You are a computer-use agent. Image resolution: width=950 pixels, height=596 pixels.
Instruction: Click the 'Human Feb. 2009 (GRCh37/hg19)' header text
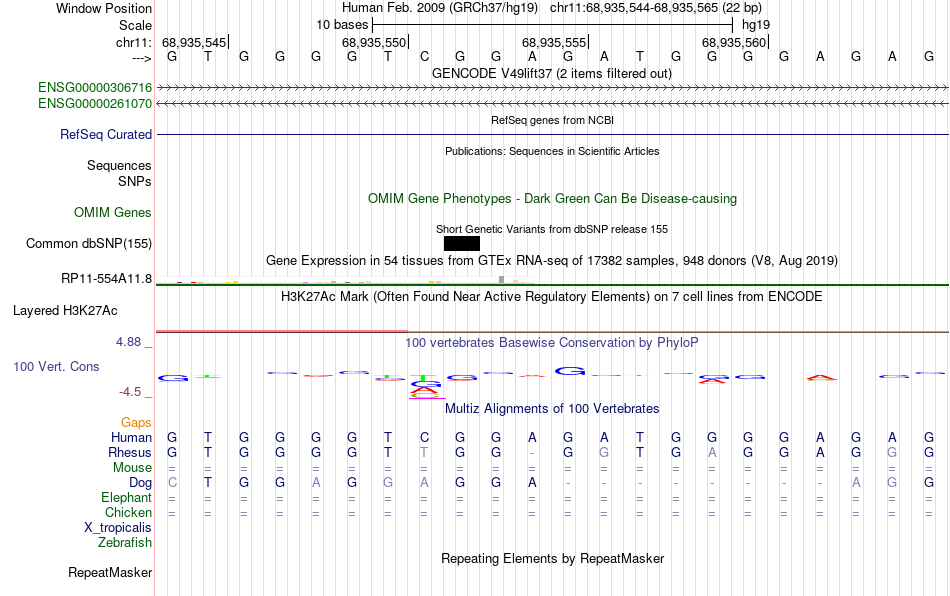pos(440,8)
